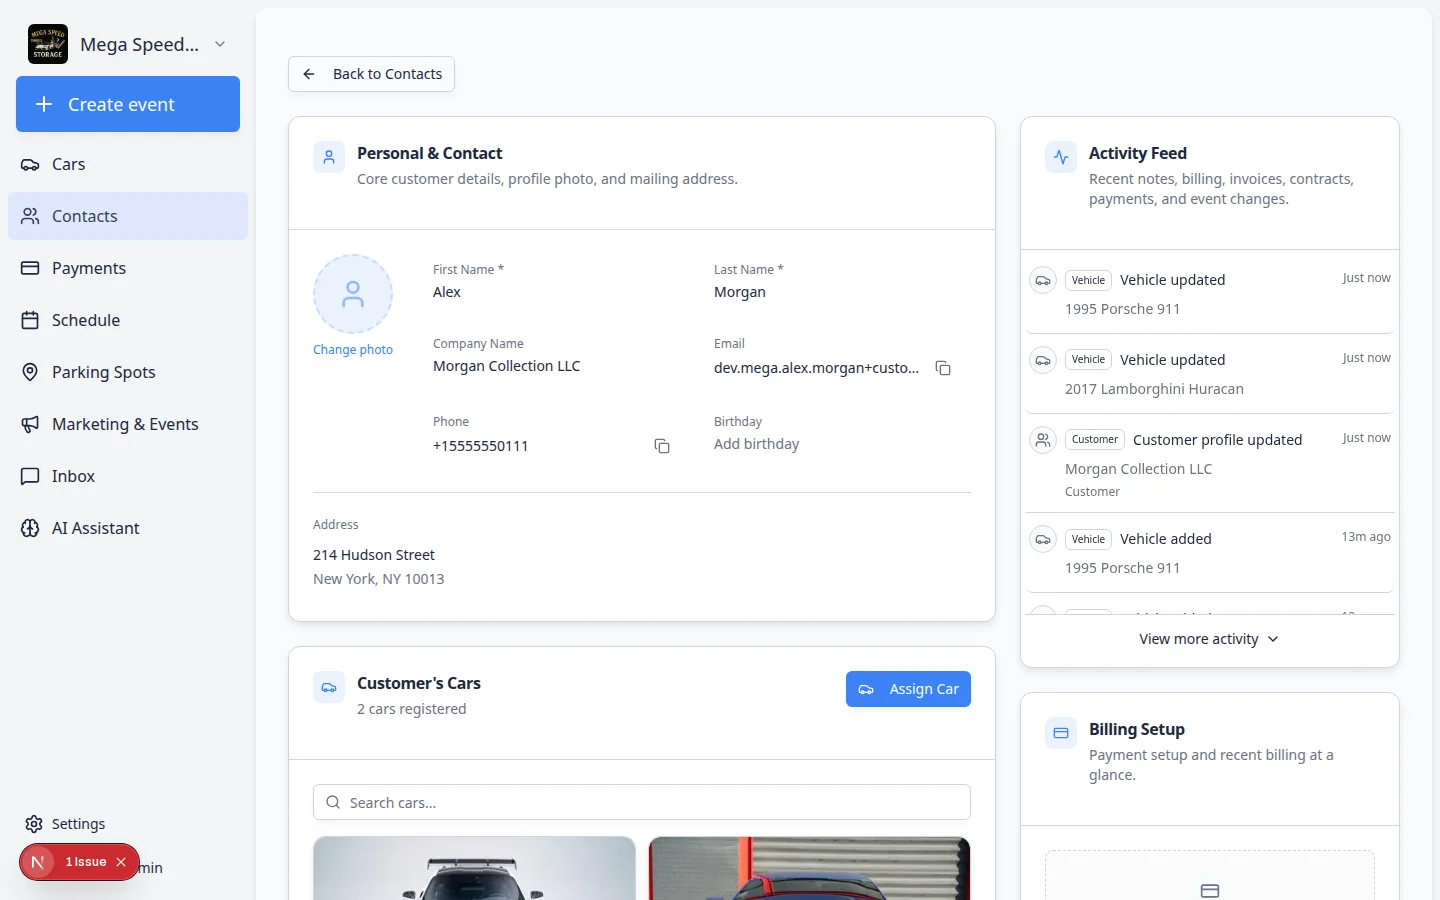1440x900 pixels.
Task: Open Cars in the sidebar
Action: (x=128, y=164)
